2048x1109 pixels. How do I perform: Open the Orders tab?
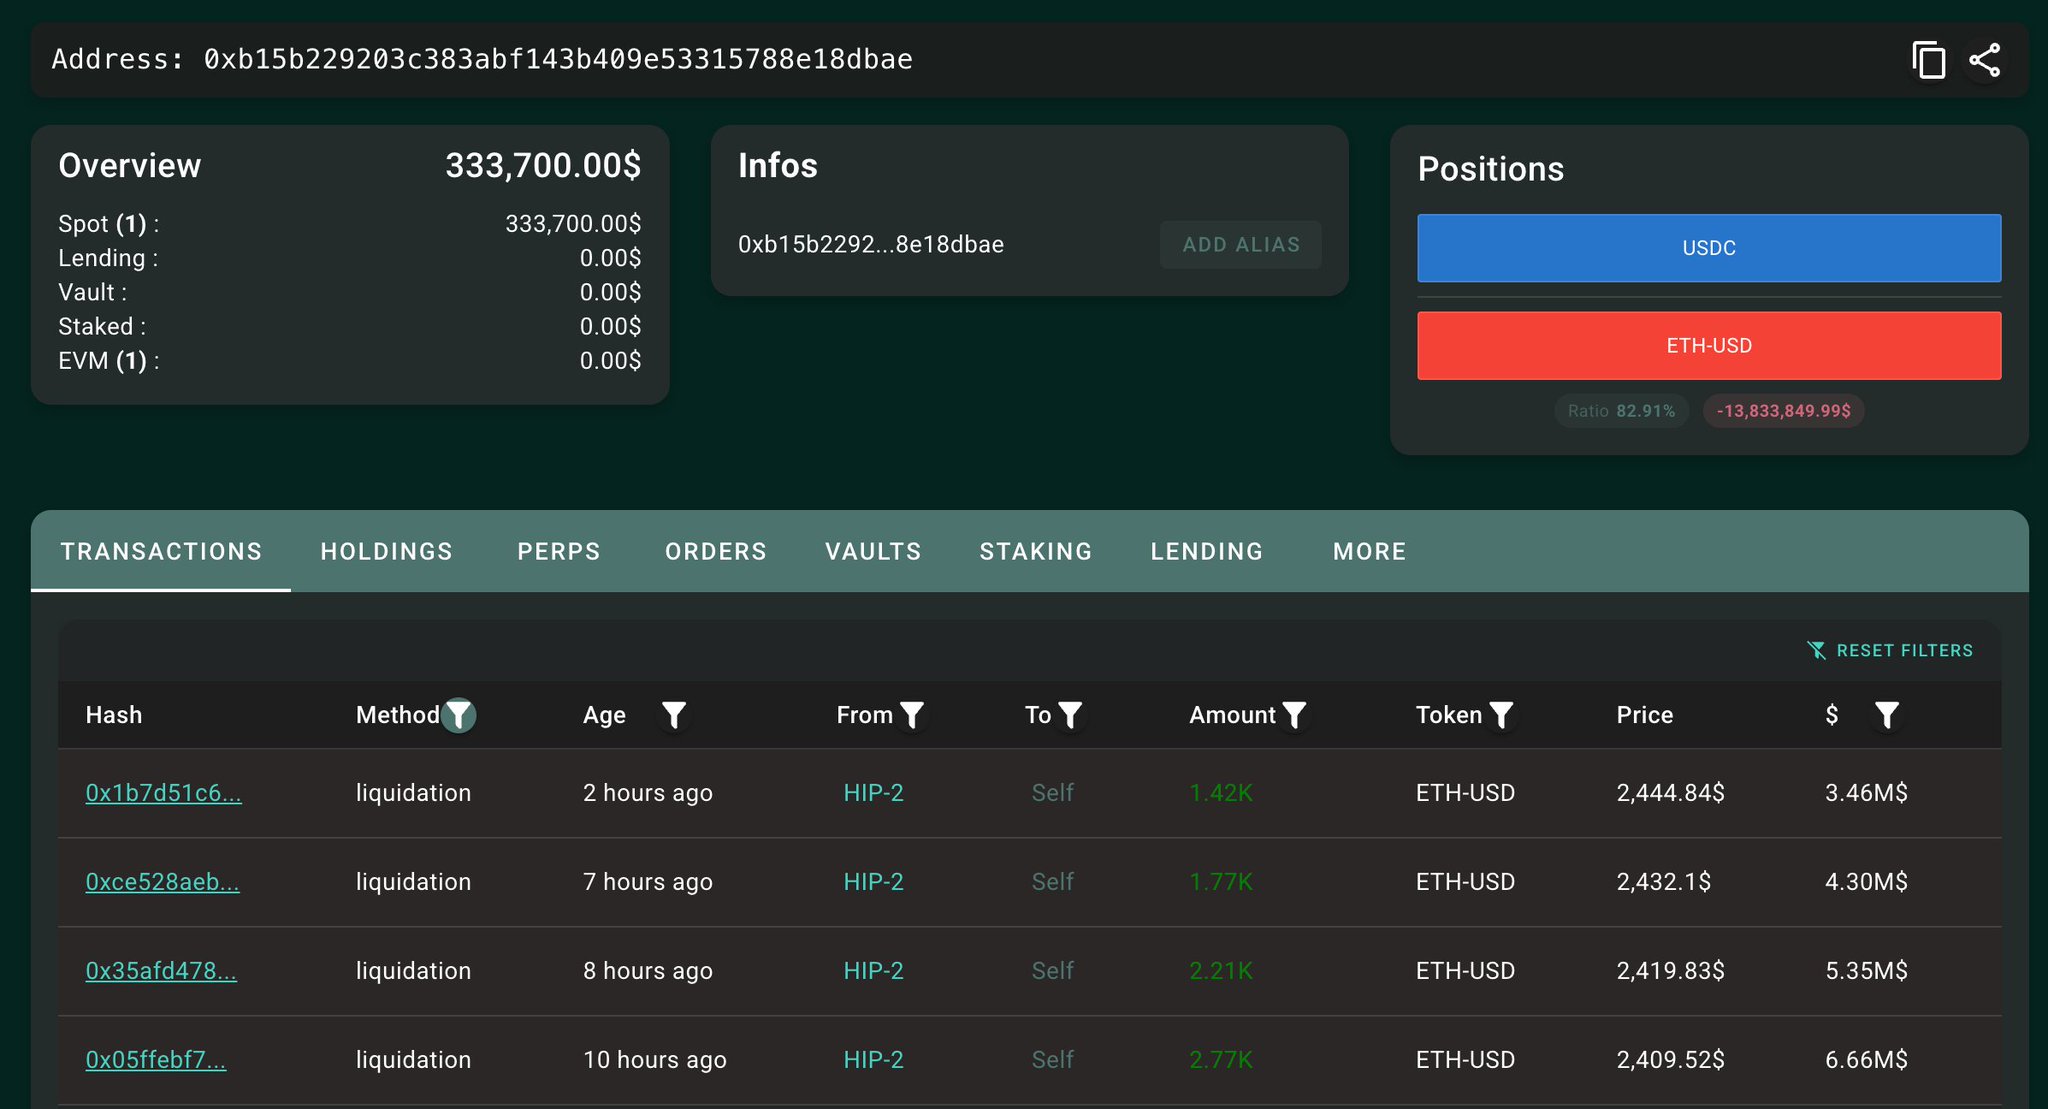click(716, 551)
